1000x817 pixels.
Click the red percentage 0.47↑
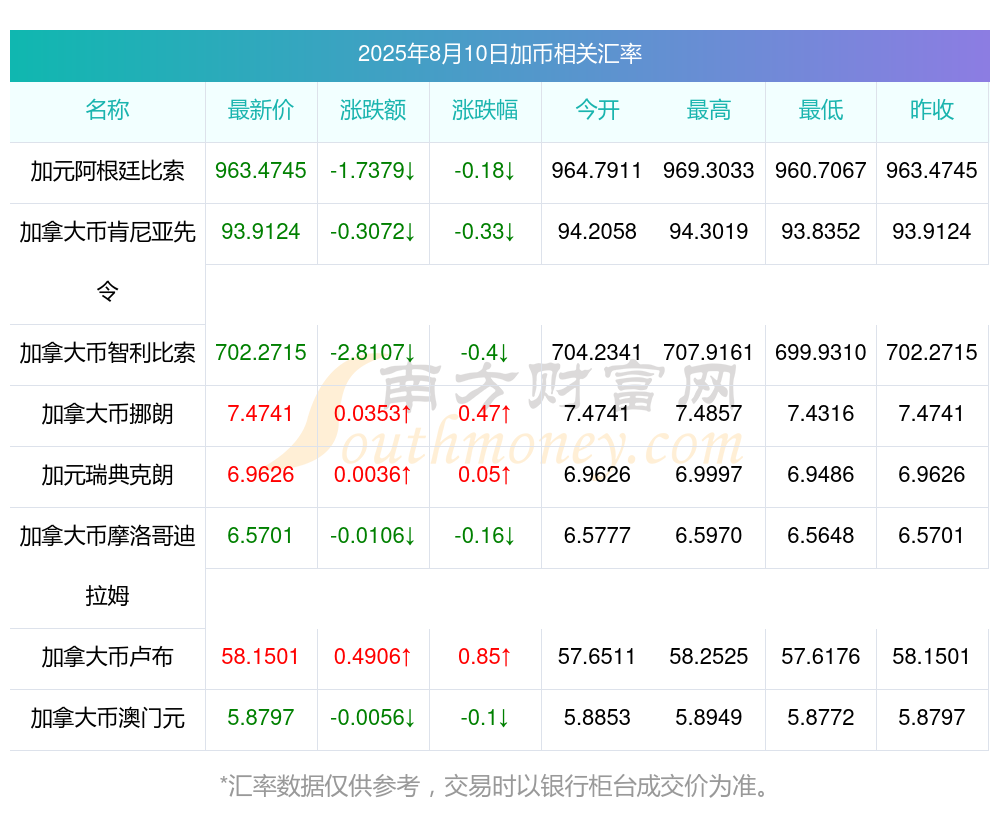(485, 414)
